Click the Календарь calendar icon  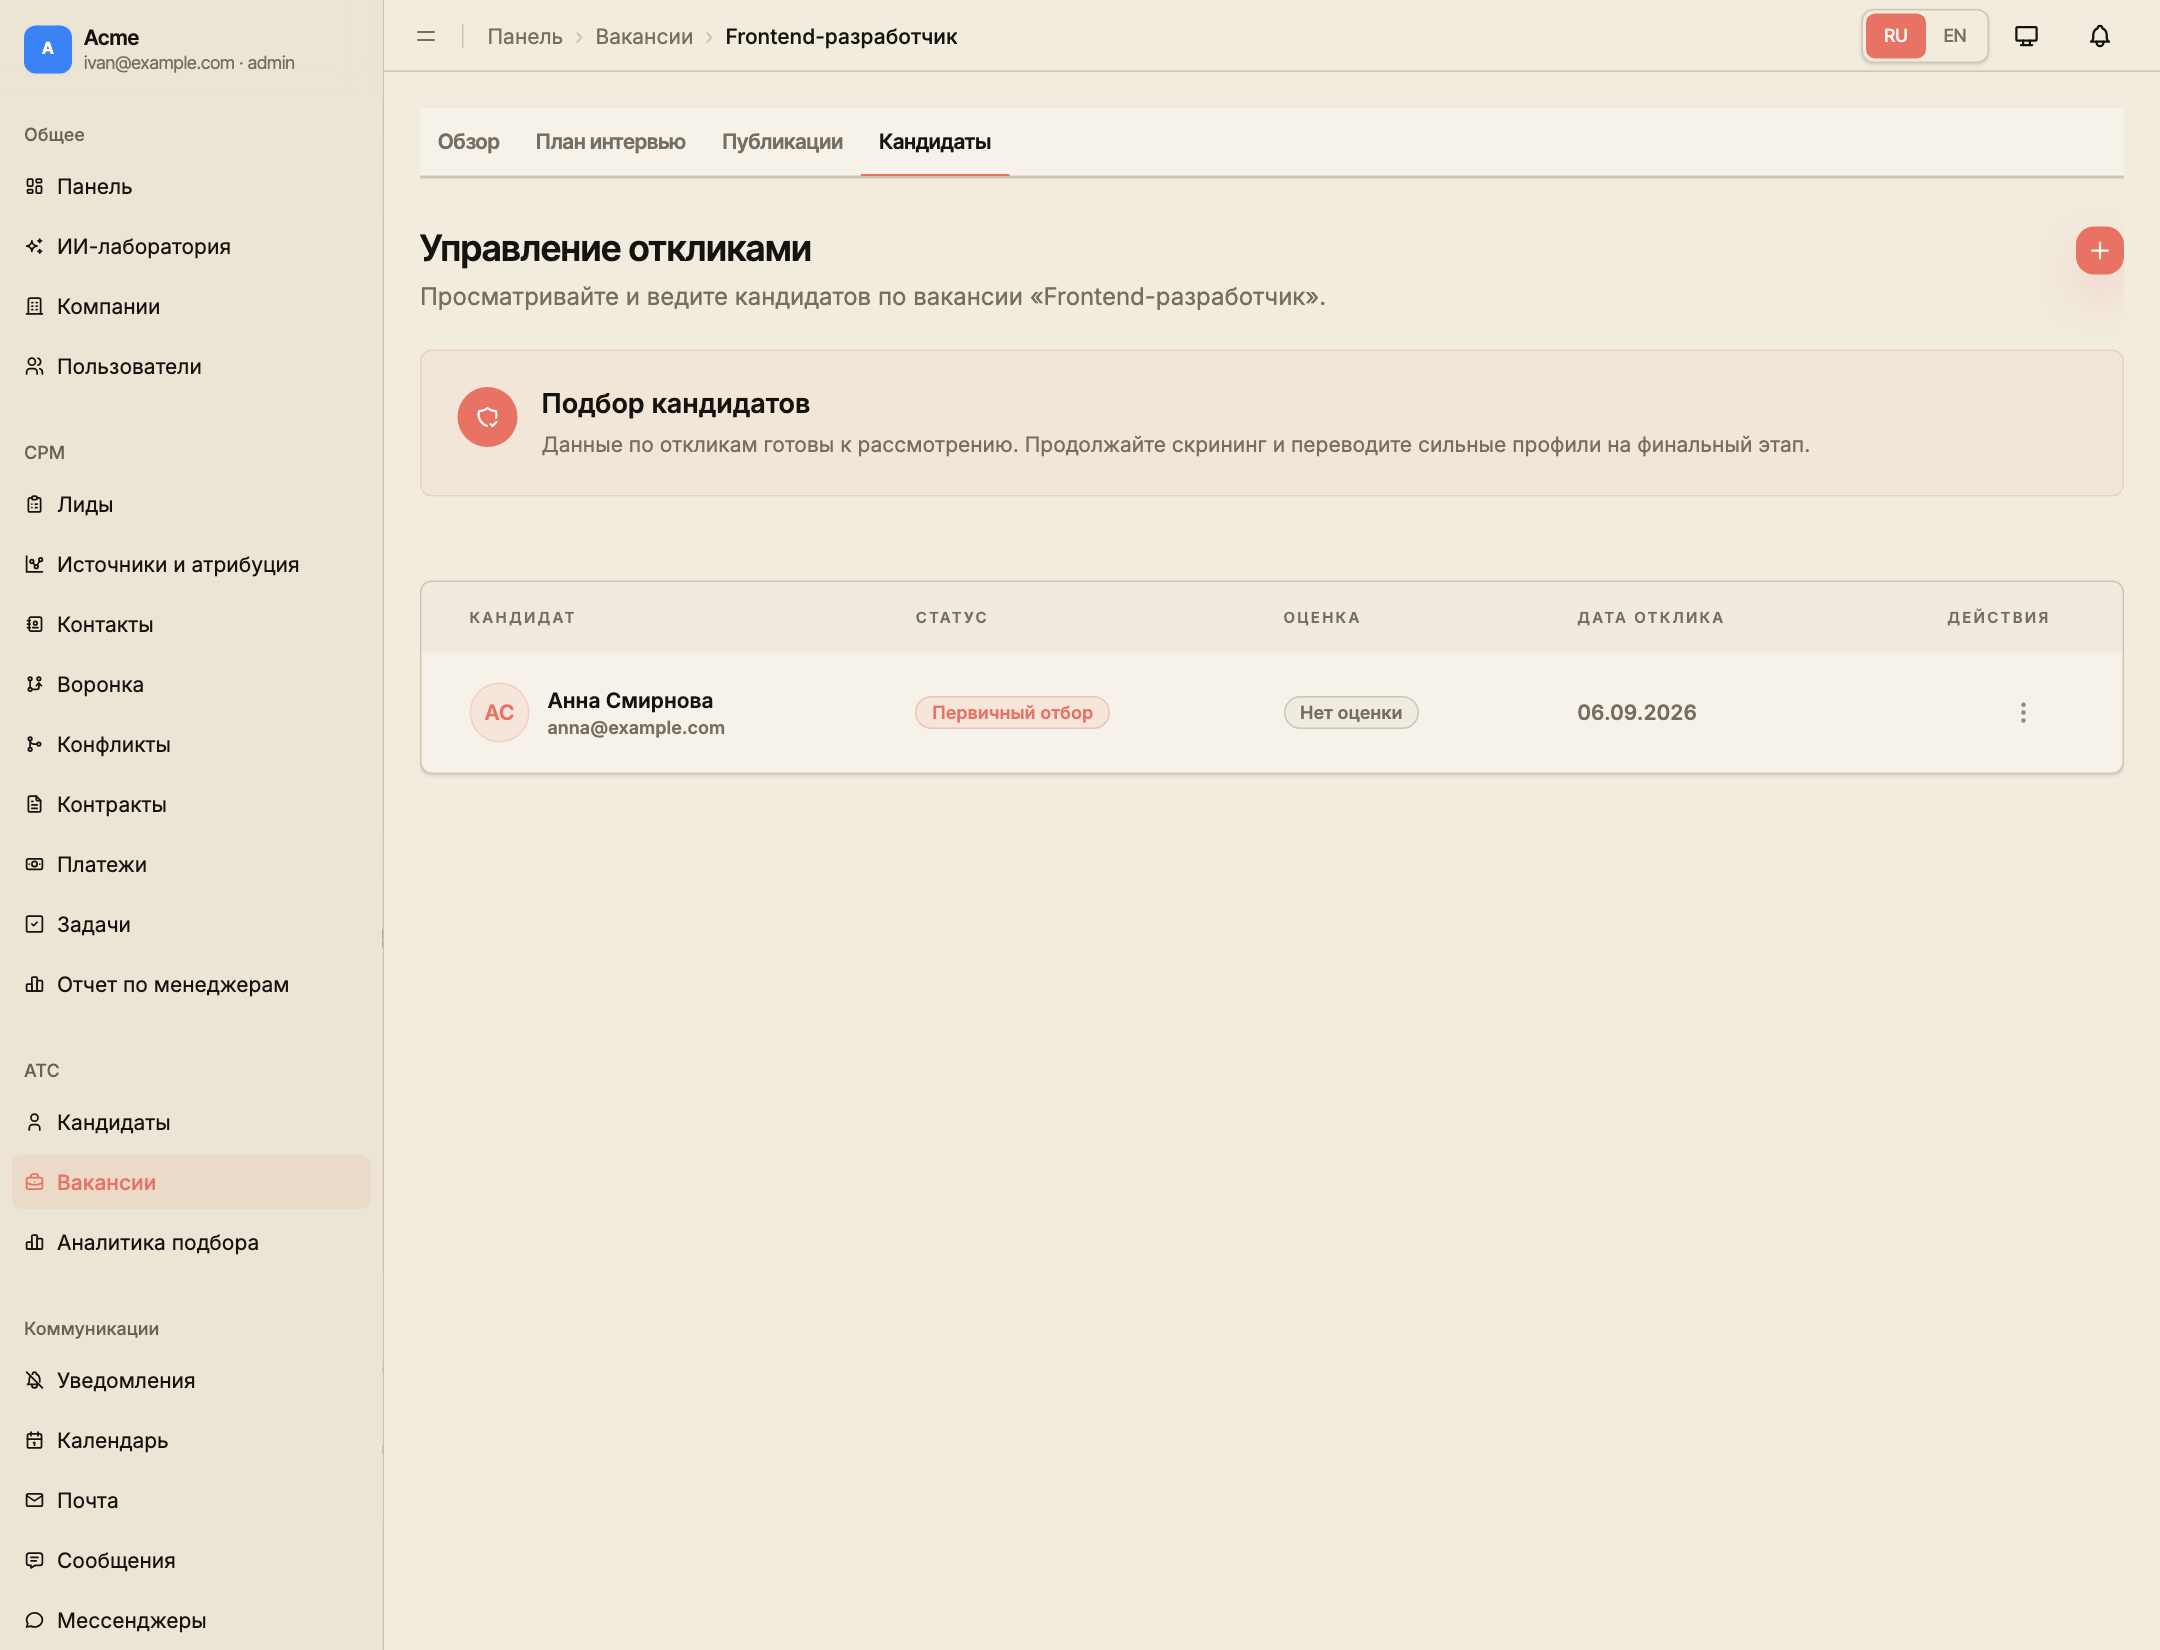pos(35,1440)
